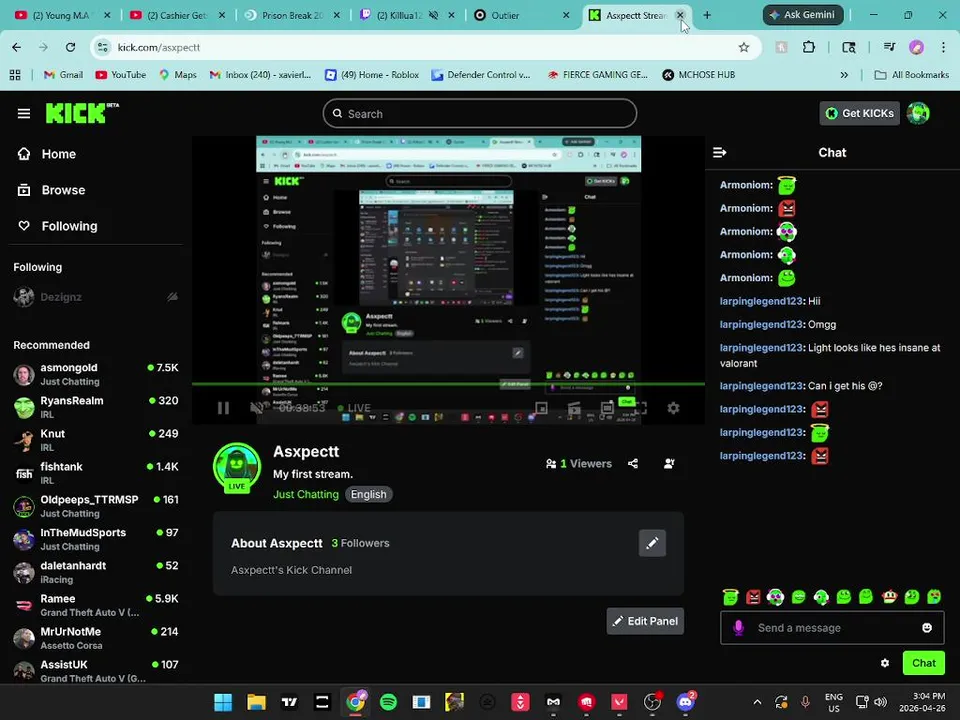Open Discord from the taskbar

[x=686, y=702]
